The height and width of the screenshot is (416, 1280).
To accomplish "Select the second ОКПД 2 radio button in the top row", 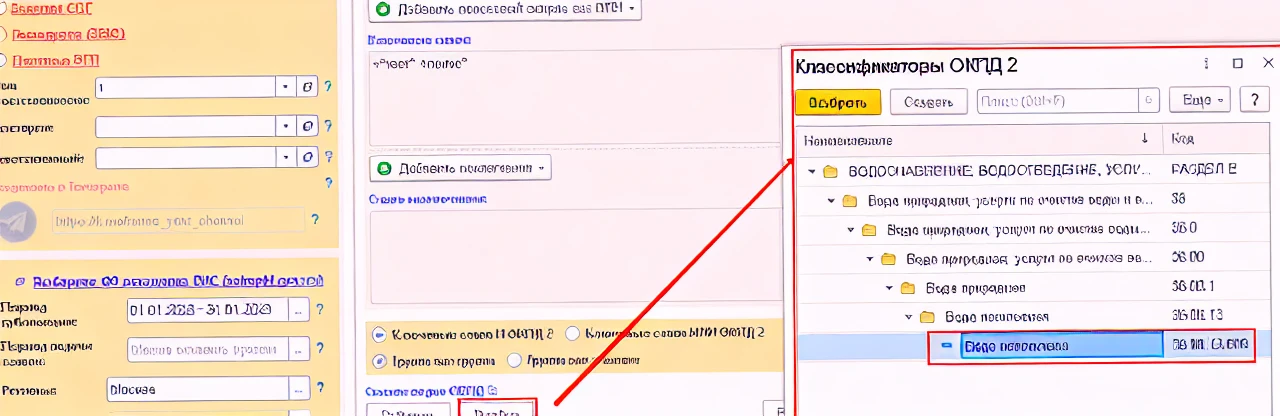I will (573, 333).
